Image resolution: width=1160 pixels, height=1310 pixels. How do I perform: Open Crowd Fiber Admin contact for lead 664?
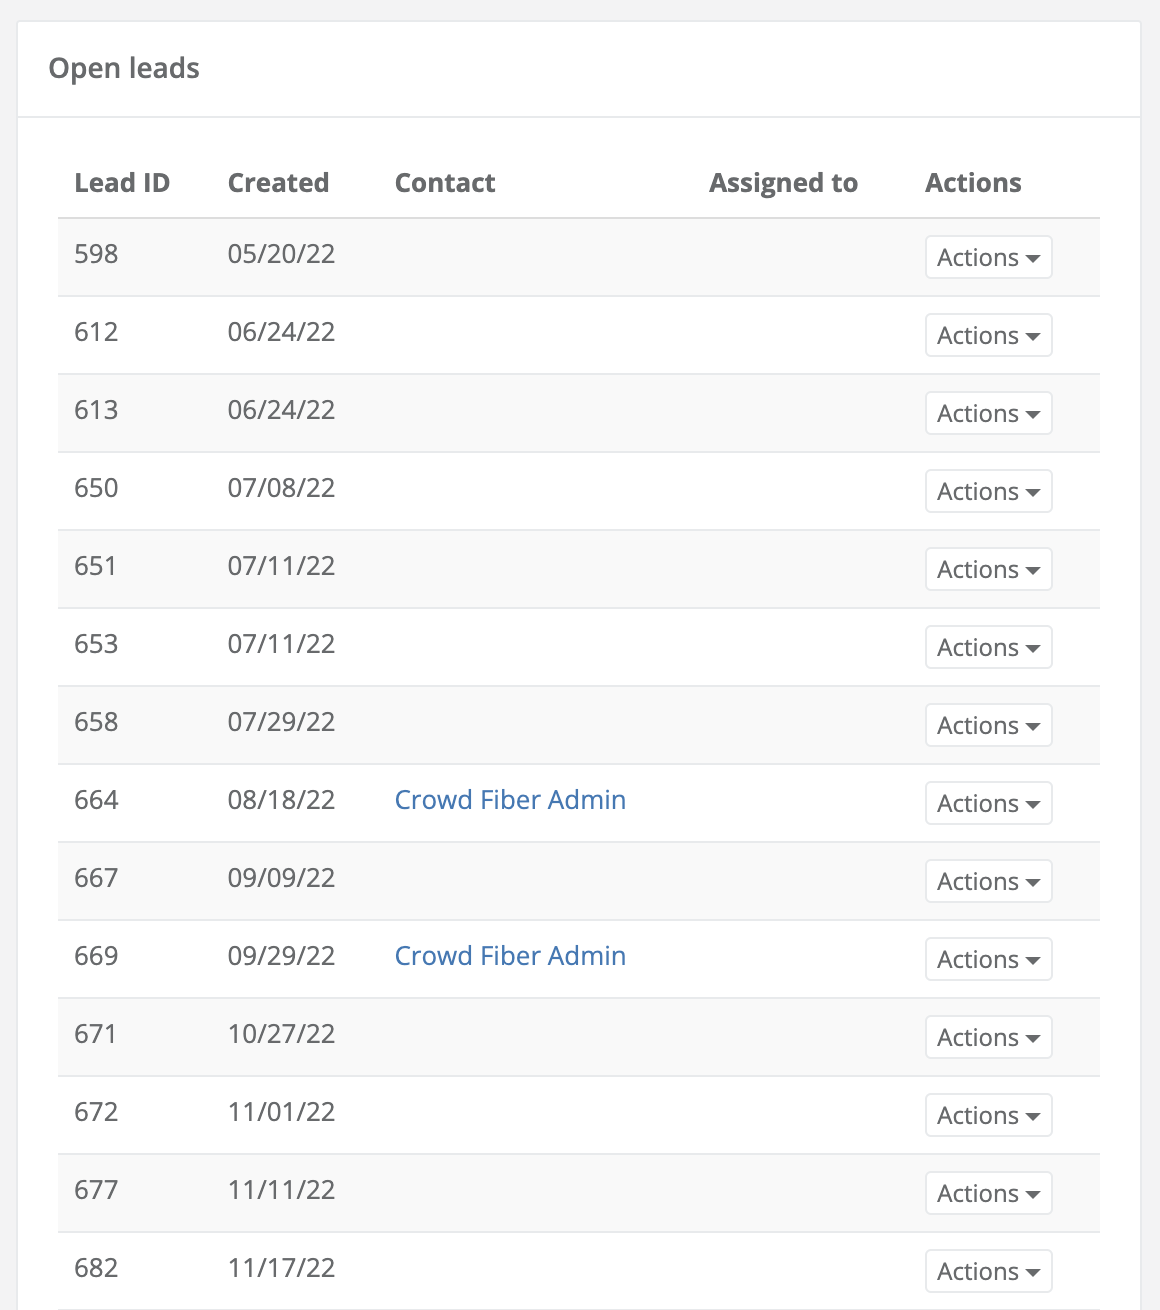coord(510,800)
